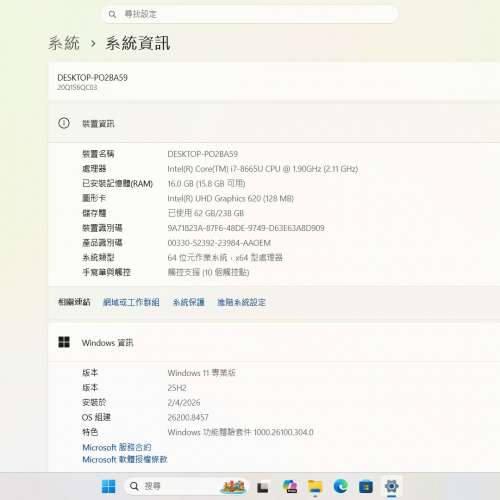Screen dimensions: 500x500
Task: Collapse the 裝置資訊 section header
Action: [274, 123]
